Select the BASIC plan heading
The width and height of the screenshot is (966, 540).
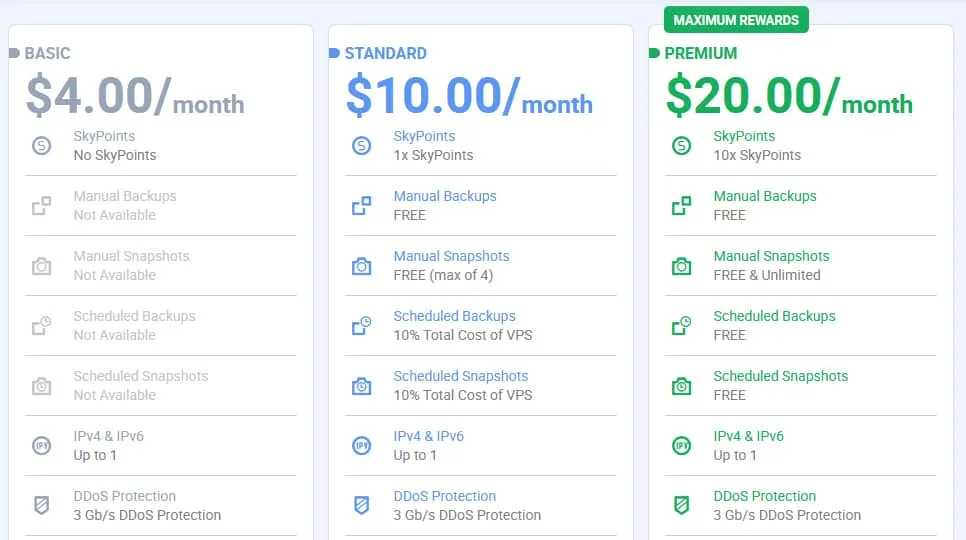tap(47, 54)
